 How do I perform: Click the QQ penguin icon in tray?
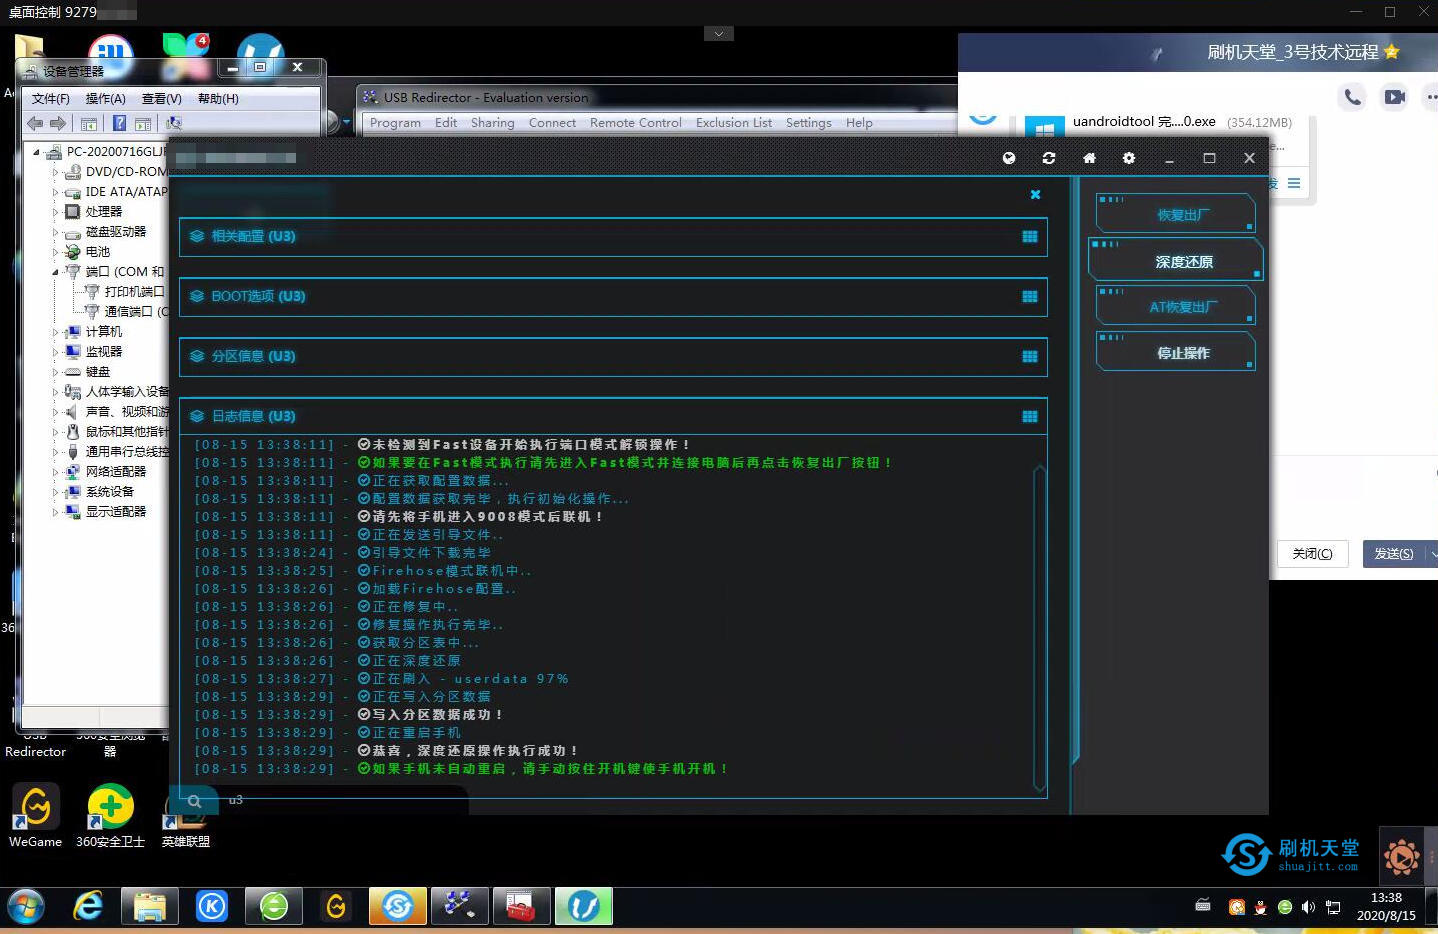tap(1260, 907)
